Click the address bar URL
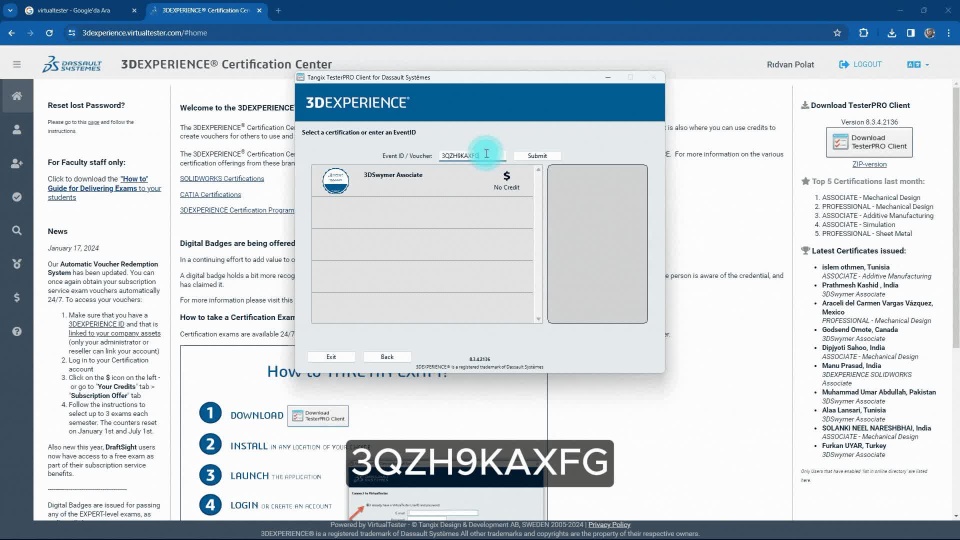This screenshot has width=960, height=540. [144, 33]
